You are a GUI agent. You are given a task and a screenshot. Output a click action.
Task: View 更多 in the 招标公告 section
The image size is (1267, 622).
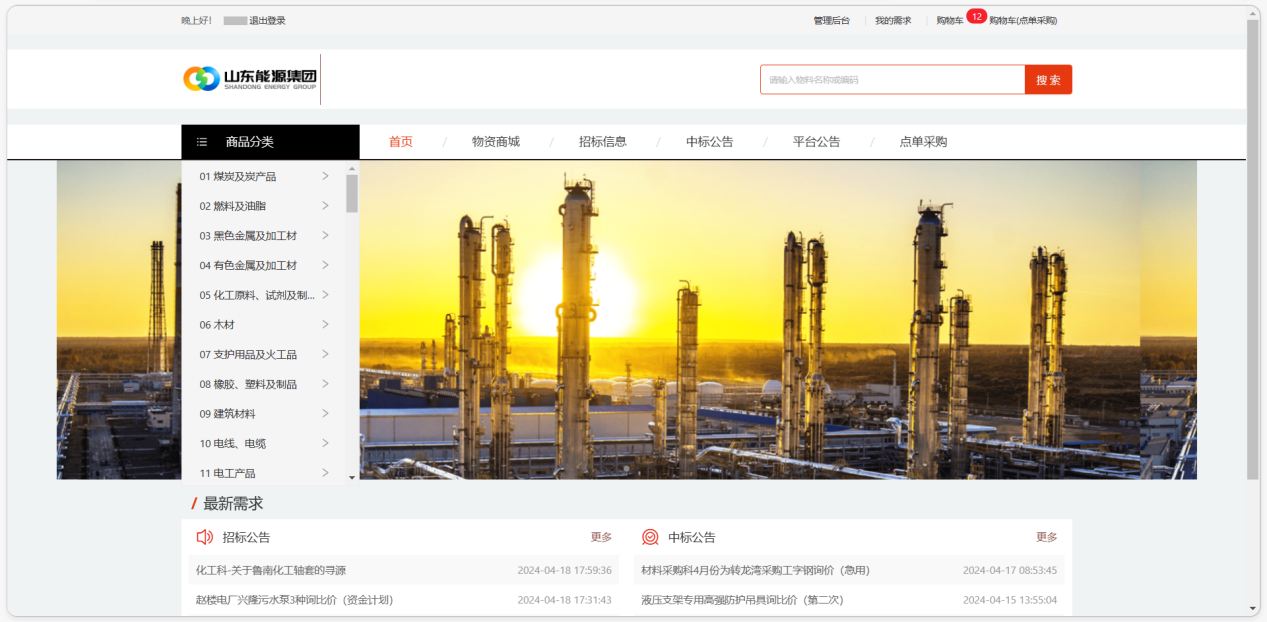tap(601, 537)
